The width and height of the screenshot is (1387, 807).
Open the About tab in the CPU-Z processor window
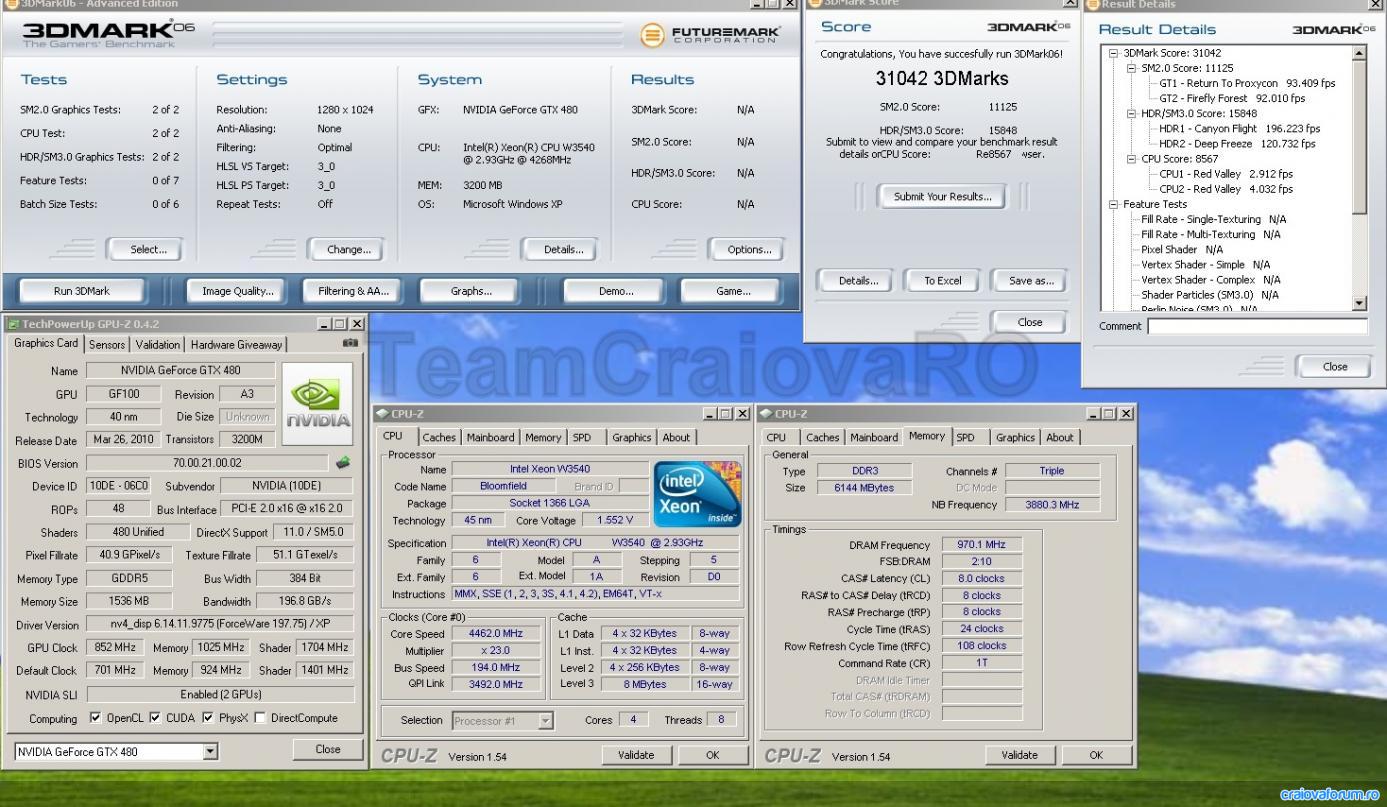coord(676,437)
